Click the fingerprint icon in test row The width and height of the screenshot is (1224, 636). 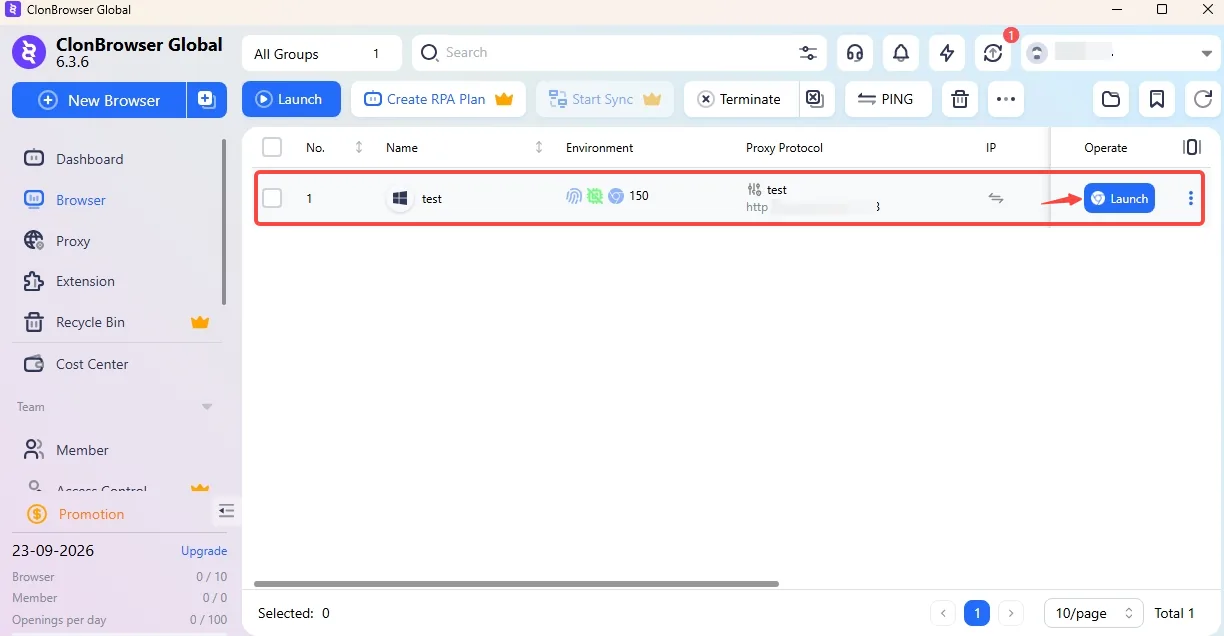coord(574,196)
